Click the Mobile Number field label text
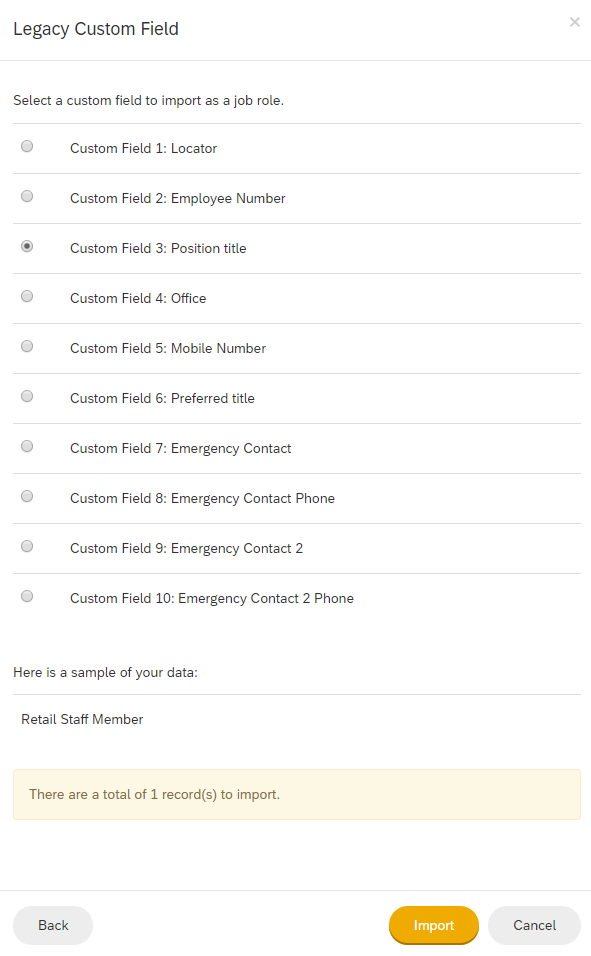The image size is (591, 956). 218,348
